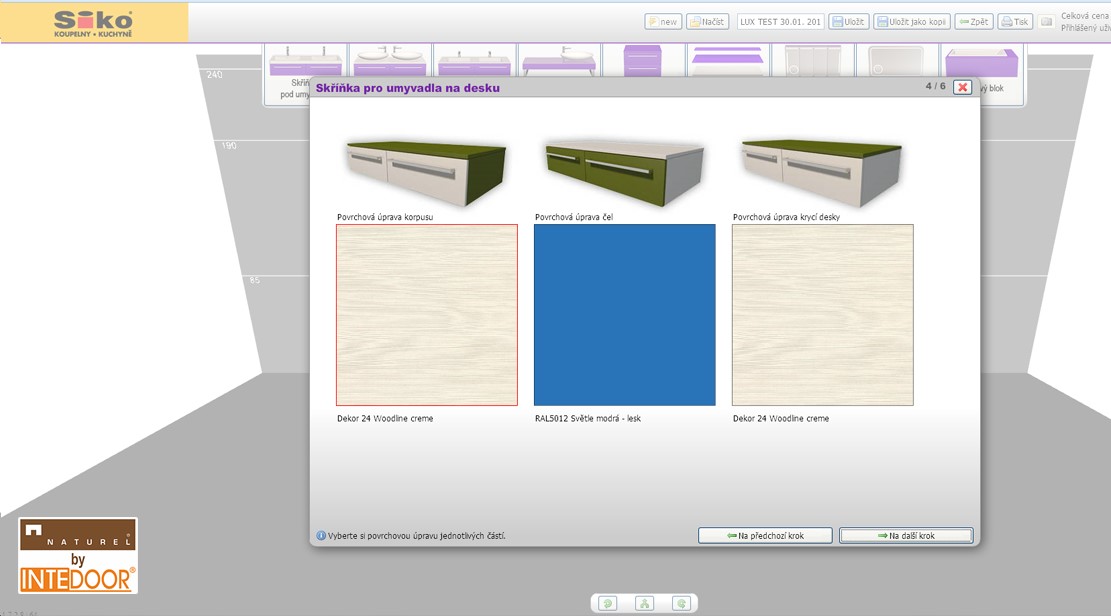Rotate the scene view left
The width and height of the screenshot is (1111, 616).
(607, 603)
